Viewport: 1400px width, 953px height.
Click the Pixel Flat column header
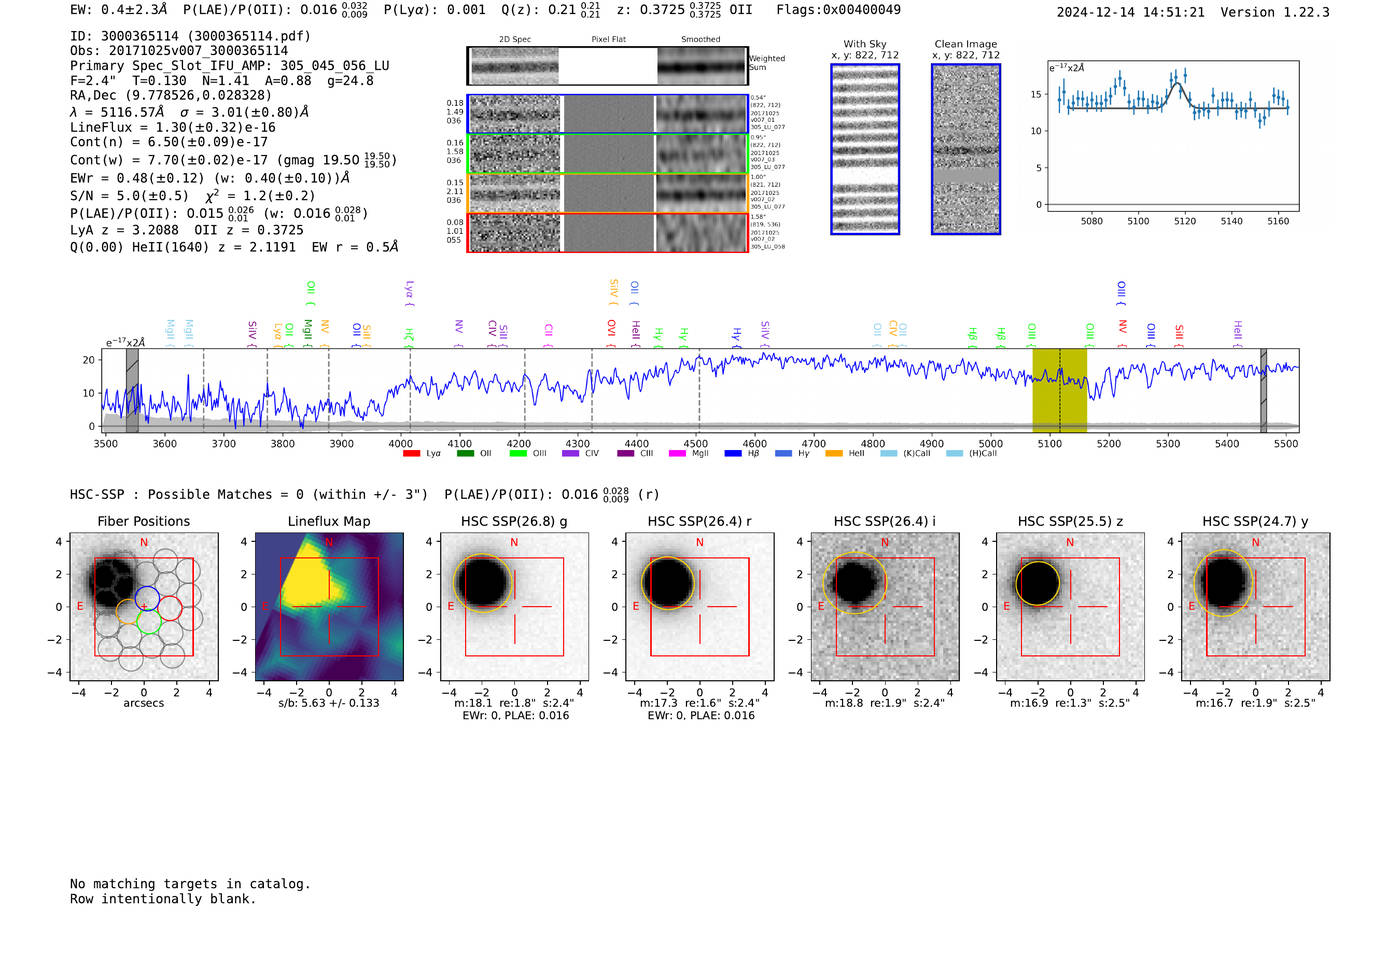coord(608,40)
